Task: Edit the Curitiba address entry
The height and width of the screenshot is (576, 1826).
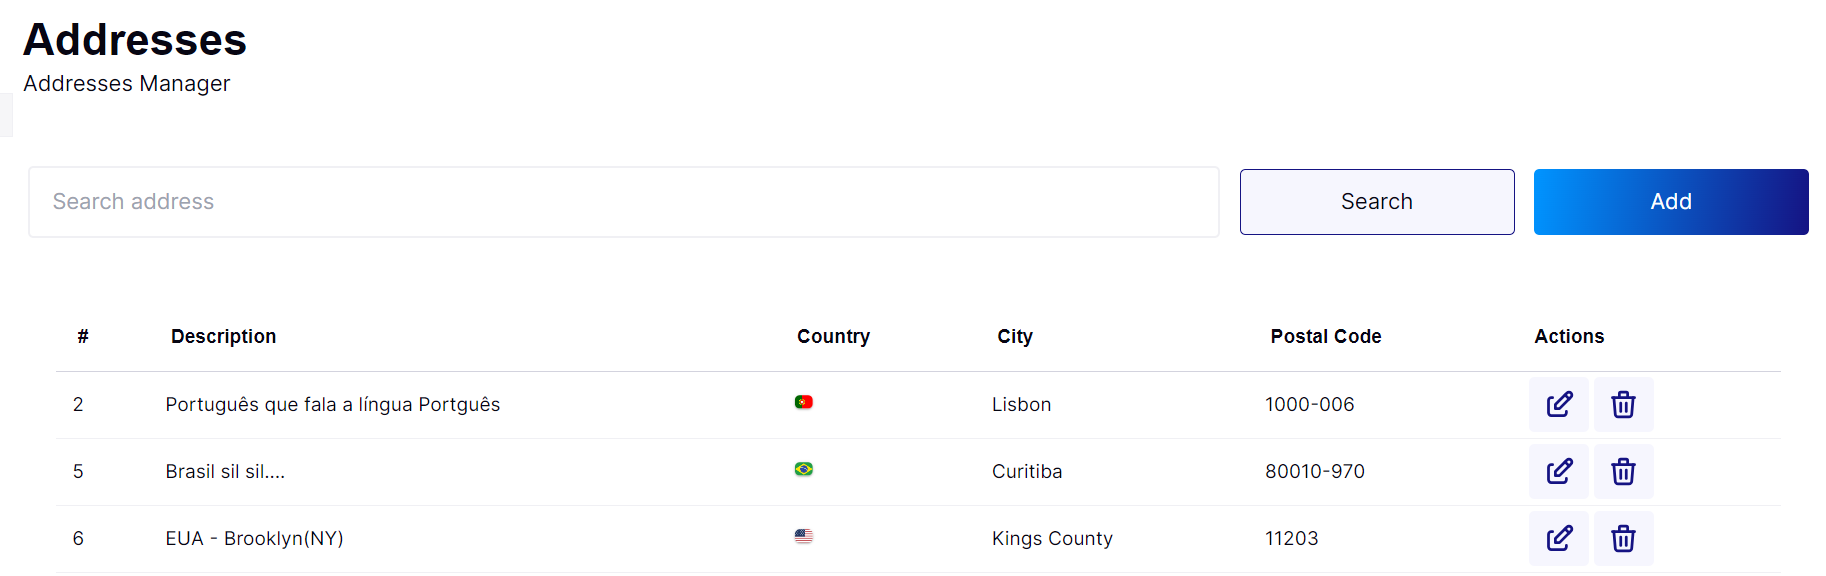Action: click(1559, 471)
